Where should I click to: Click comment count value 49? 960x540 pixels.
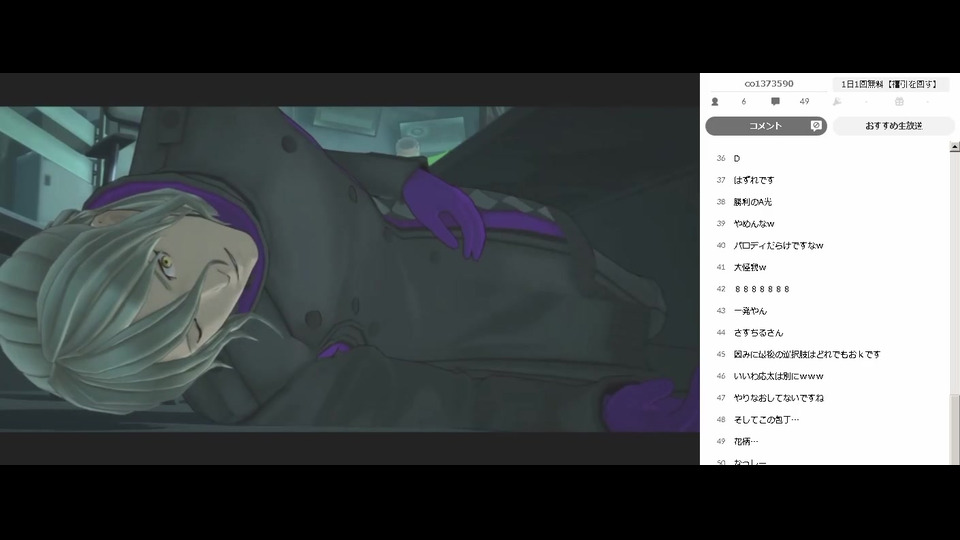click(804, 102)
